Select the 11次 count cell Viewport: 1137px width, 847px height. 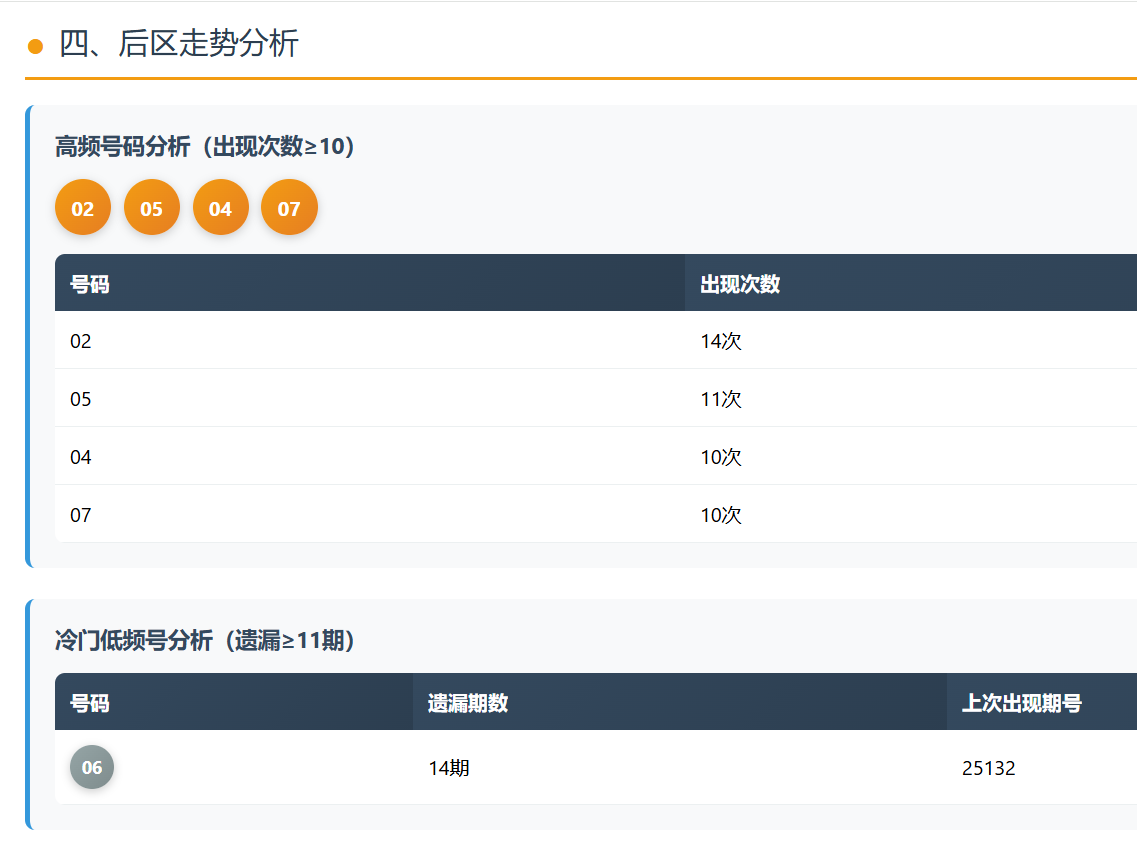(721, 399)
